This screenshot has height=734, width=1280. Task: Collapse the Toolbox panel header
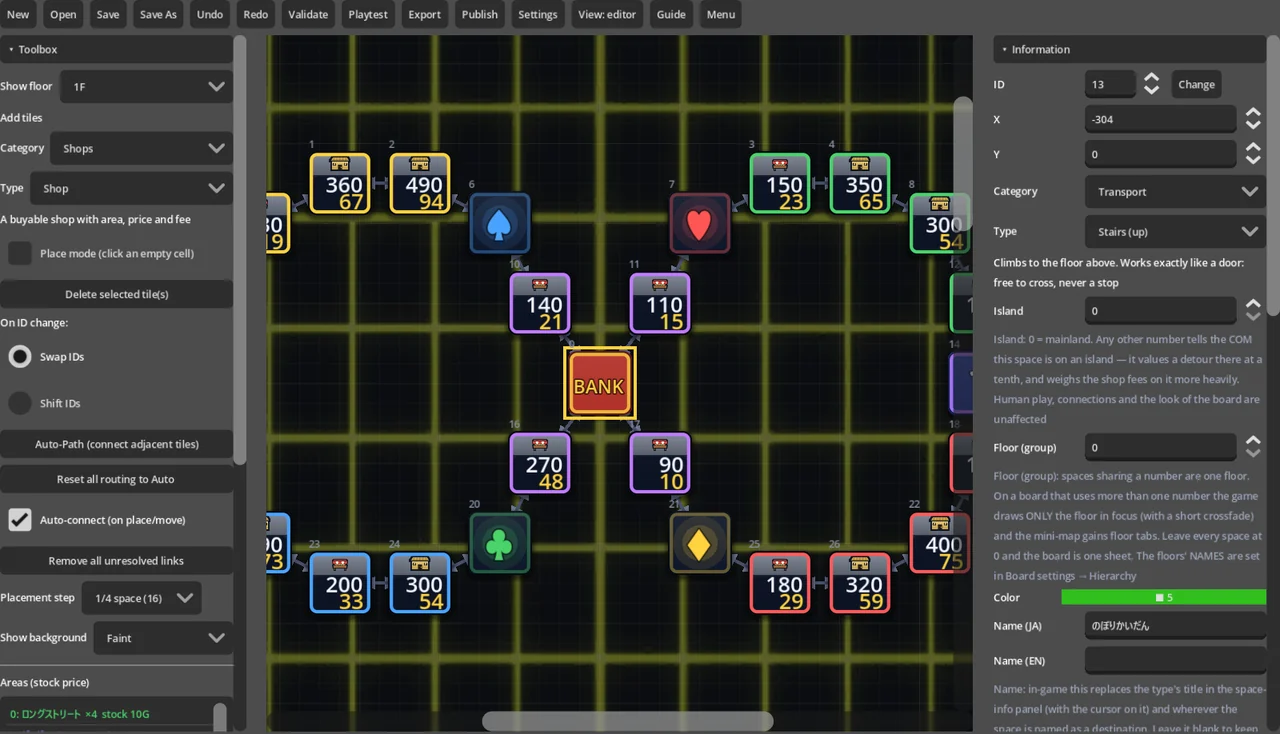click(x=116, y=49)
